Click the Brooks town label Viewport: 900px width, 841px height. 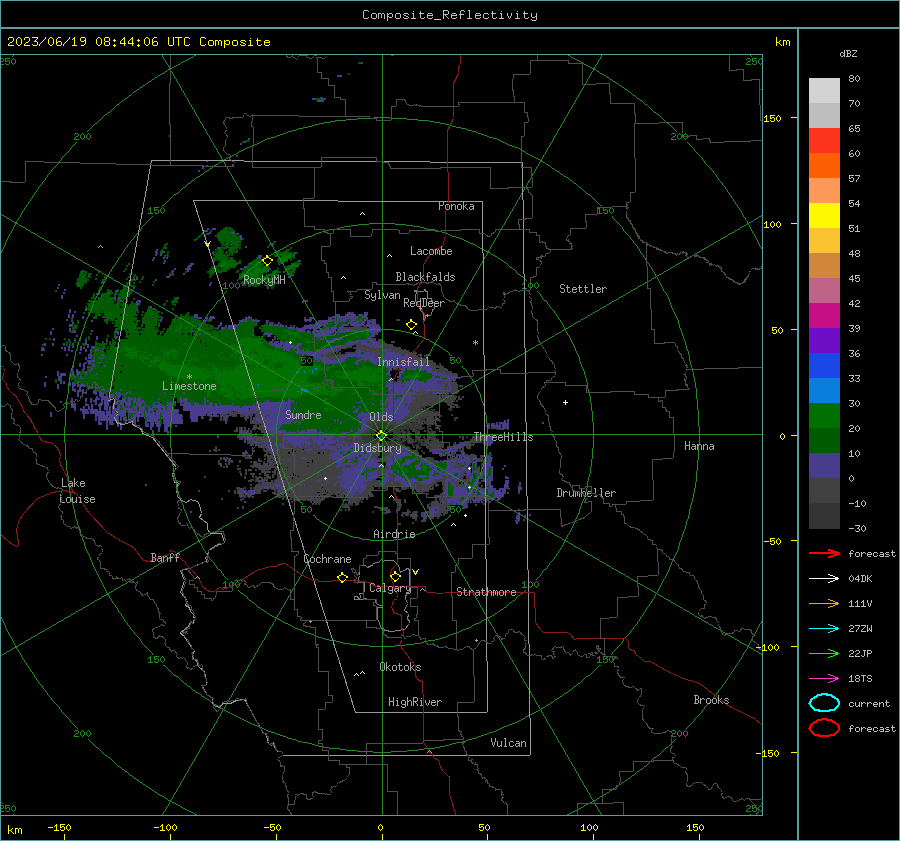tap(711, 700)
